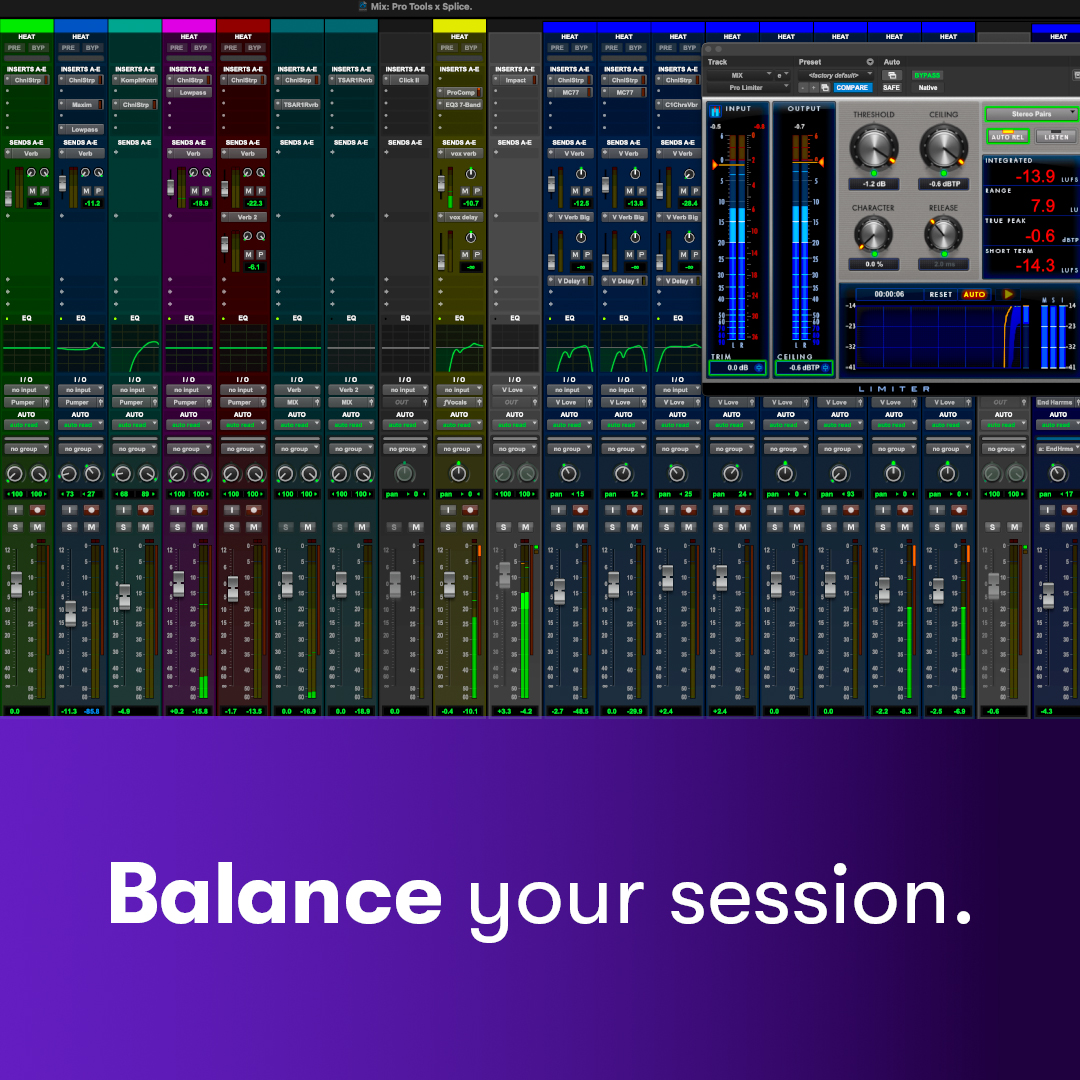Click play arrow in loudness history
Screen dimensions: 1080x1080
(x=1008, y=294)
